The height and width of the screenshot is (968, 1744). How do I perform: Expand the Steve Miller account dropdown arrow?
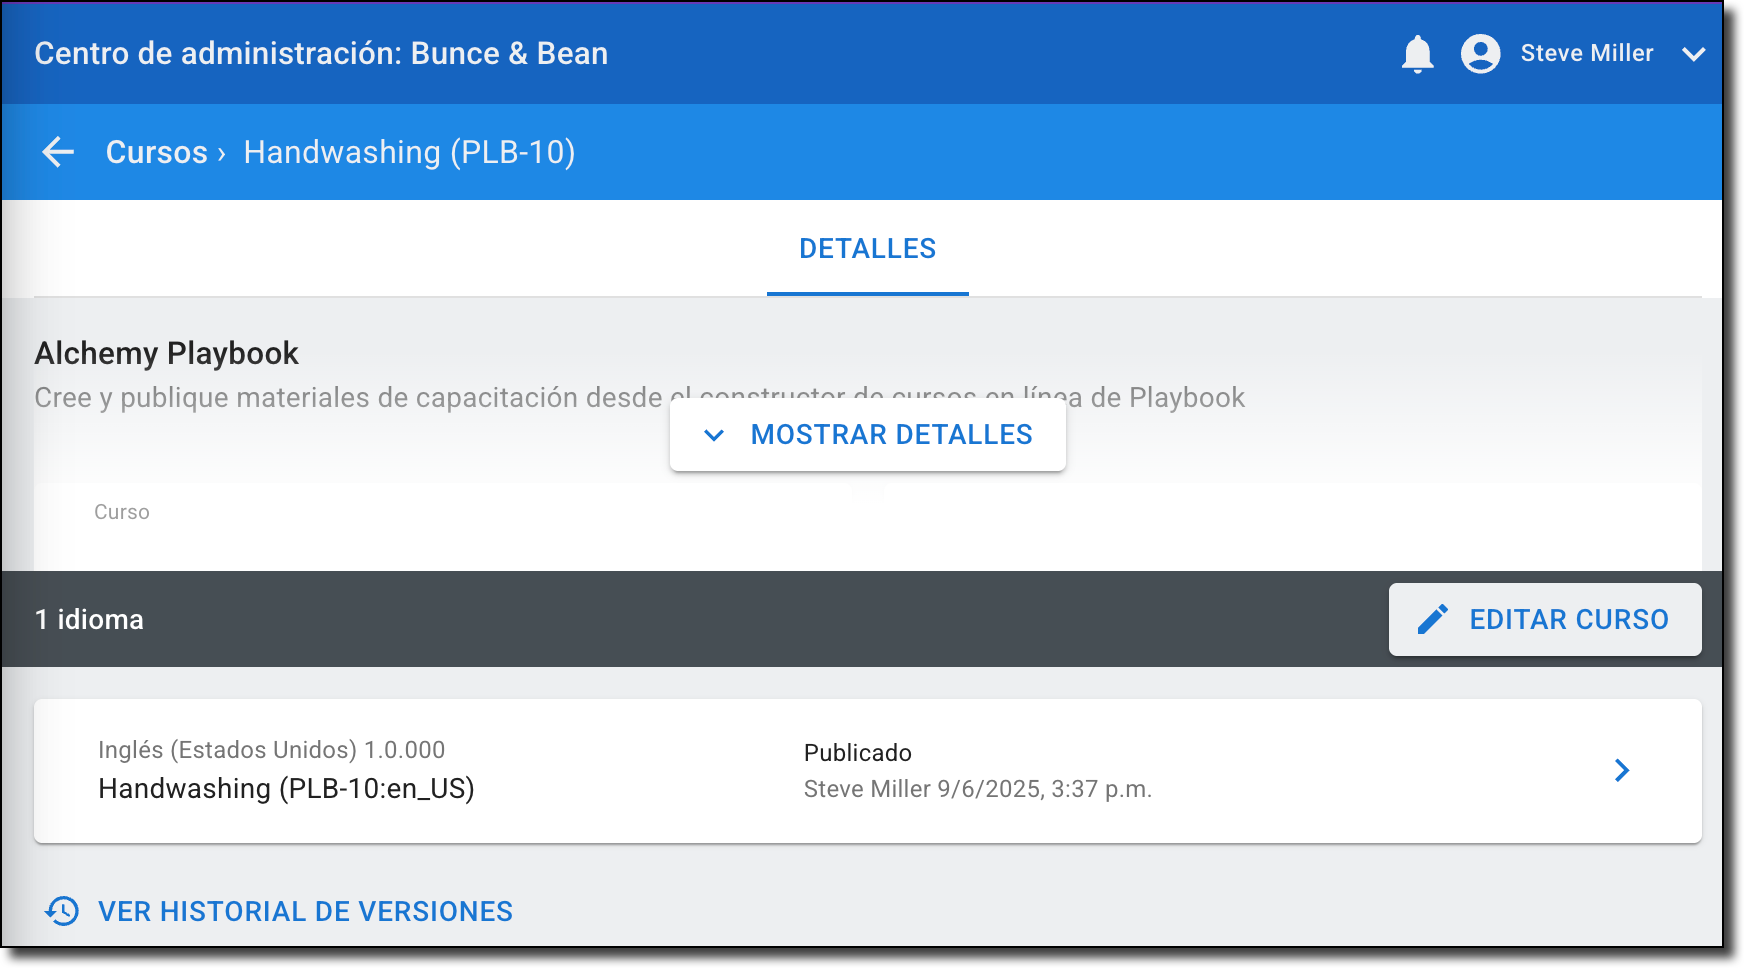pyautogui.click(x=1693, y=54)
